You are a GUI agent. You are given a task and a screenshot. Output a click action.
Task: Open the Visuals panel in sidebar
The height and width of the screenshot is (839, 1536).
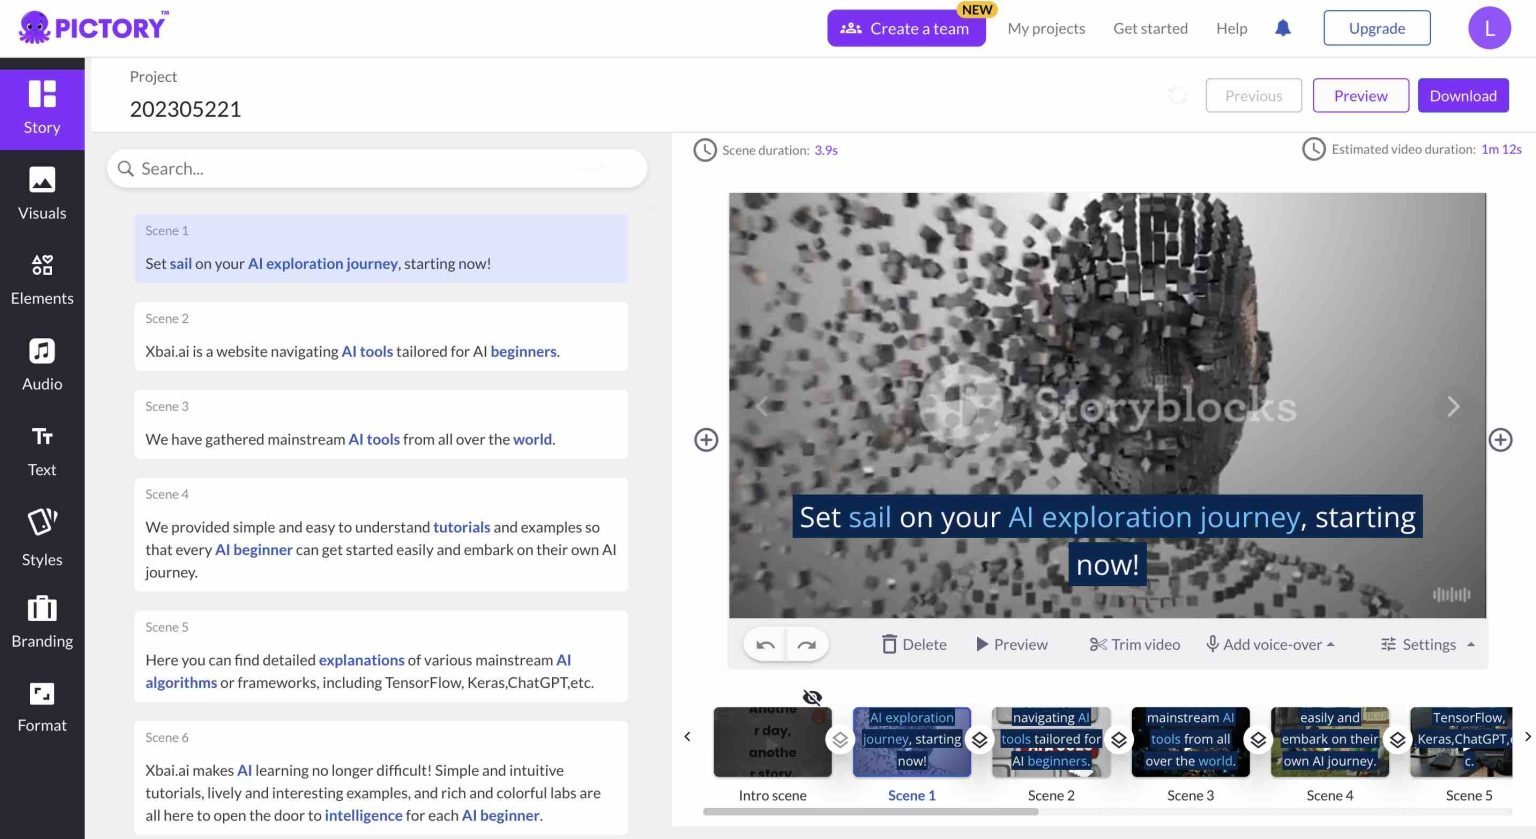tap(42, 194)
